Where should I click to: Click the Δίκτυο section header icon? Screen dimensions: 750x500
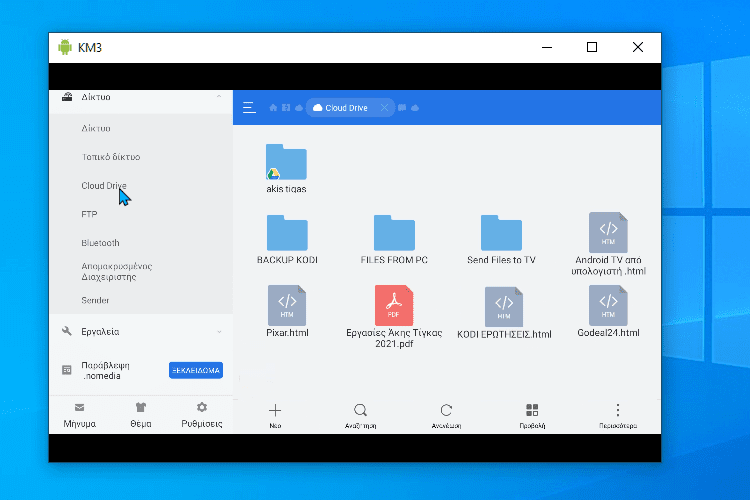coord(67,97)
